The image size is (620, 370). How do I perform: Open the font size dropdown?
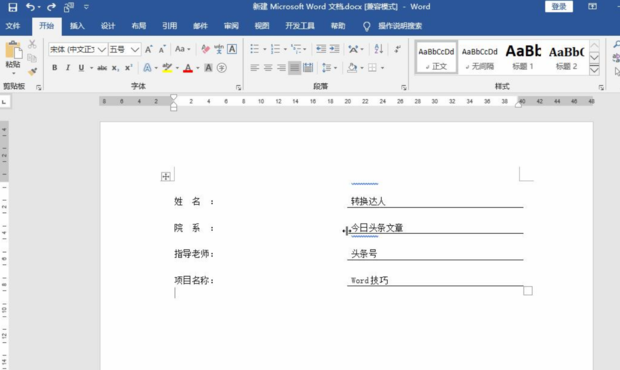coord(135,49)
